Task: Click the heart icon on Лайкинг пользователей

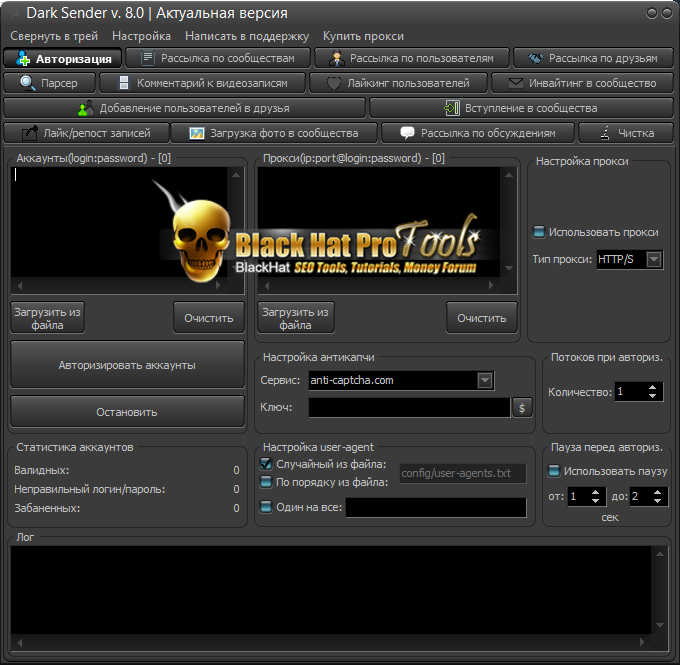Action: 333,83
